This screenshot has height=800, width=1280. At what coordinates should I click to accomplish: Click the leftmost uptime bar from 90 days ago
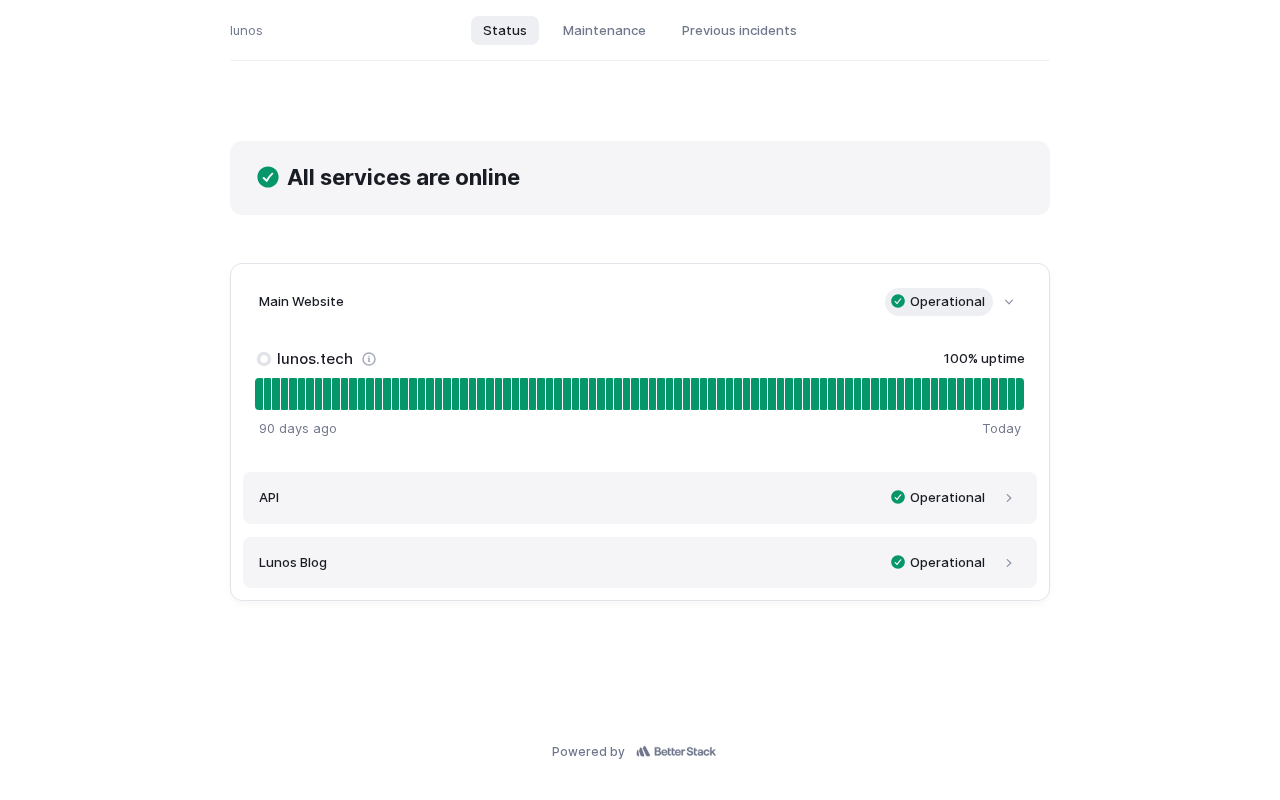click(x=259, y=394)
